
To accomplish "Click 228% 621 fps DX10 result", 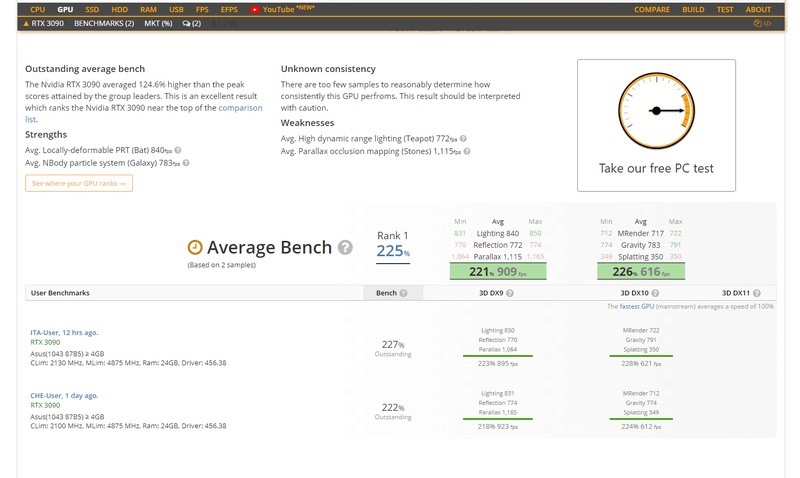I will point(641,364).
